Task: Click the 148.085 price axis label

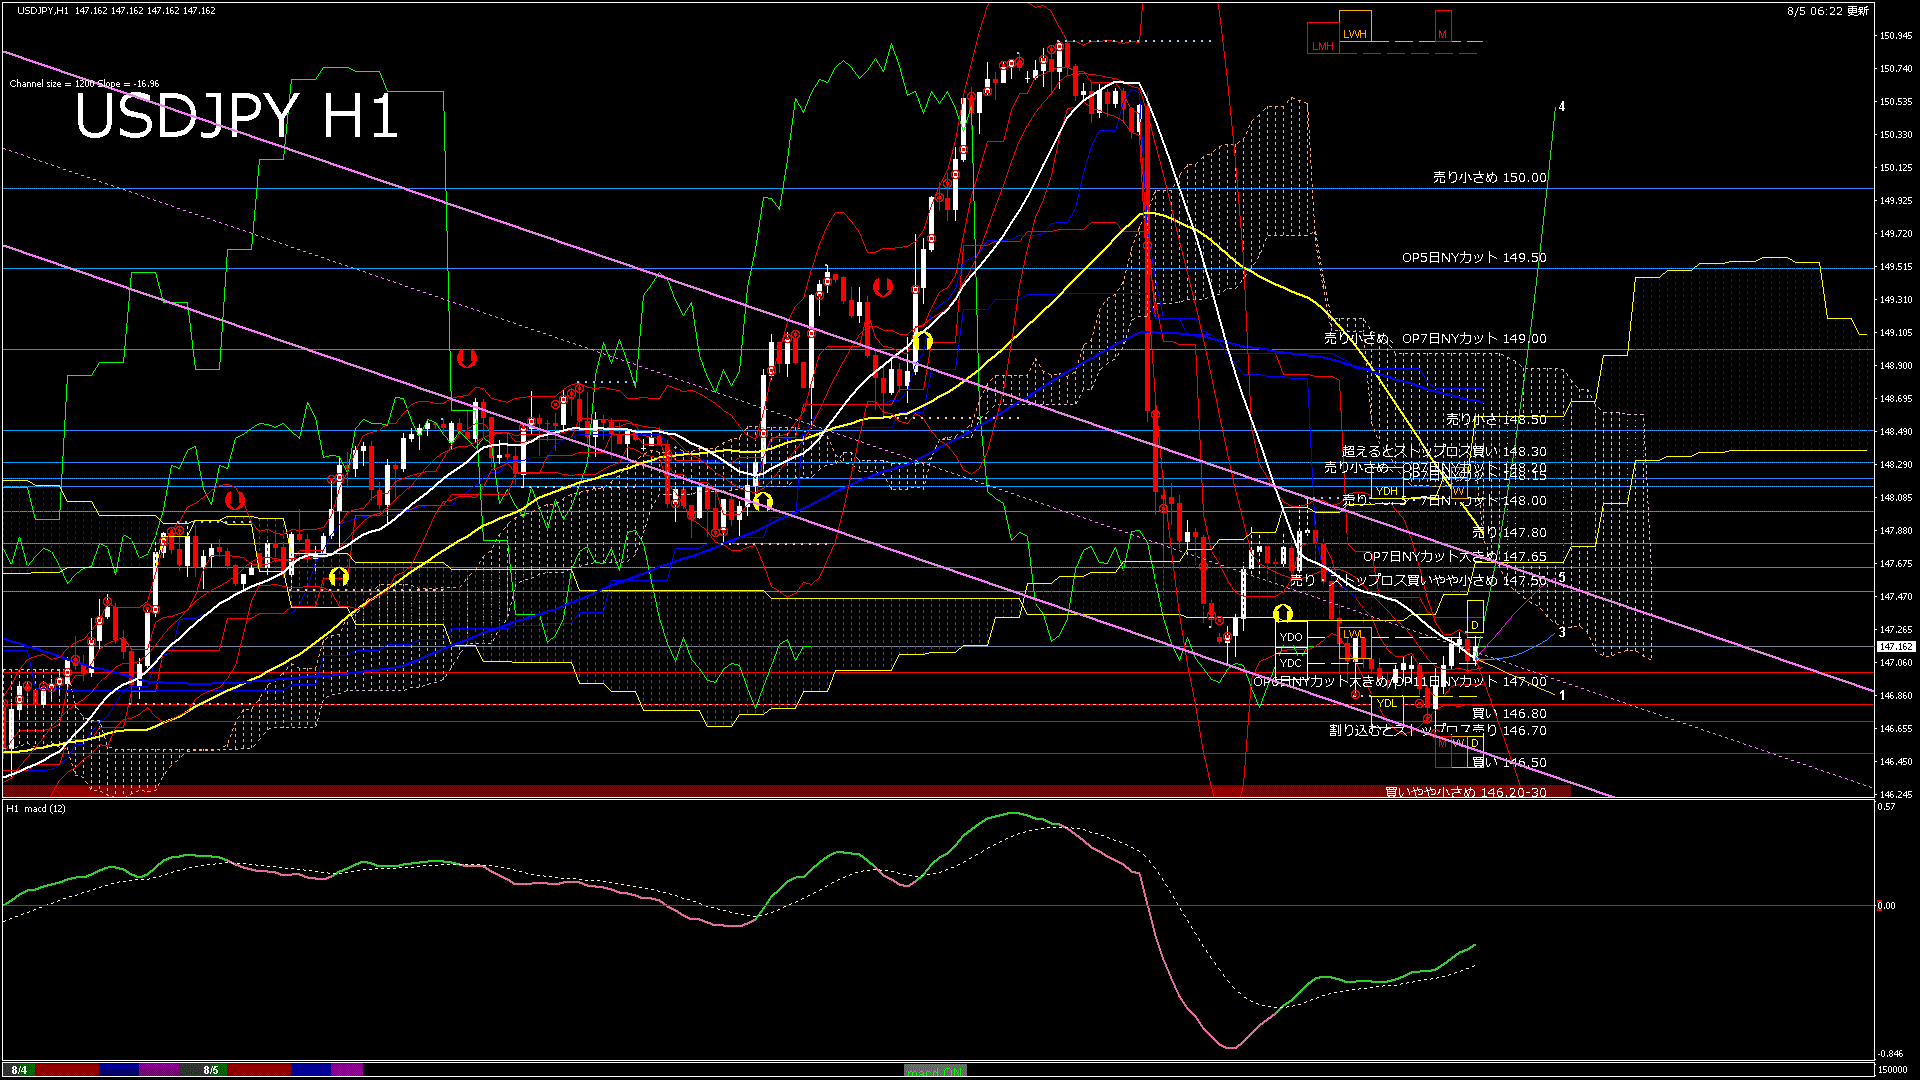Action: tap(1896, 497)
